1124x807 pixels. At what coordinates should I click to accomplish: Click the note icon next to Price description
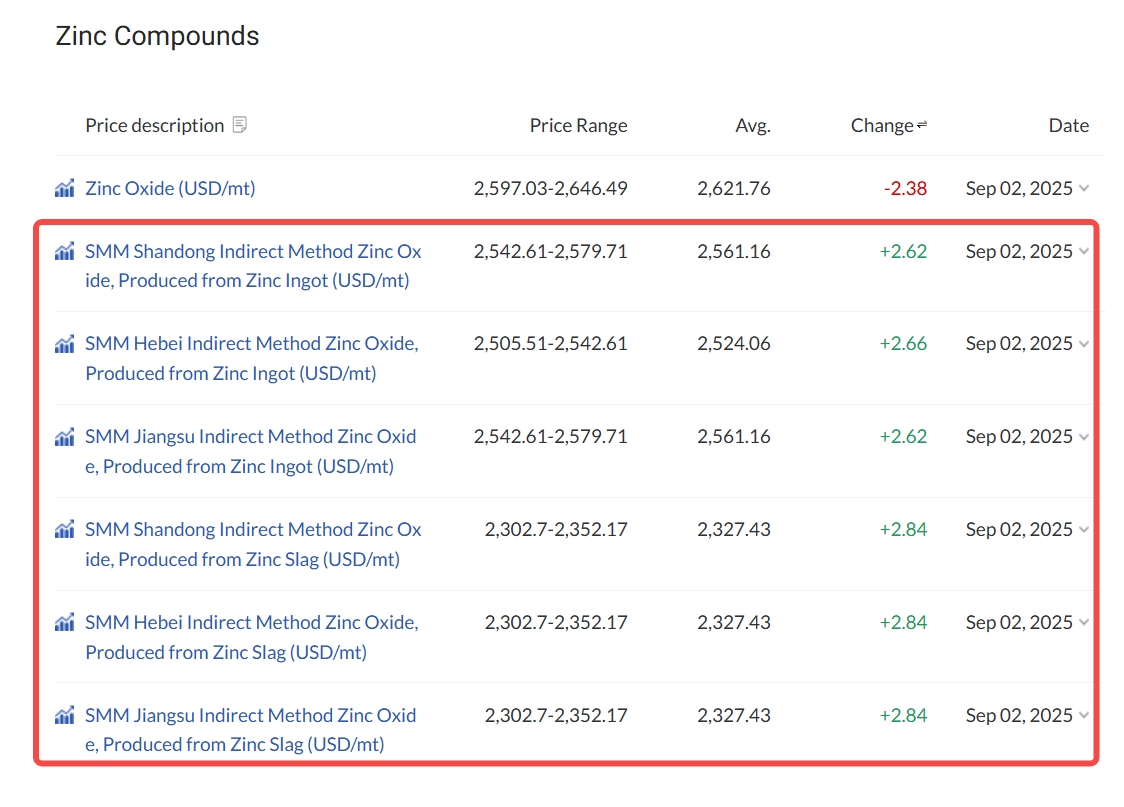pos(240,125)
